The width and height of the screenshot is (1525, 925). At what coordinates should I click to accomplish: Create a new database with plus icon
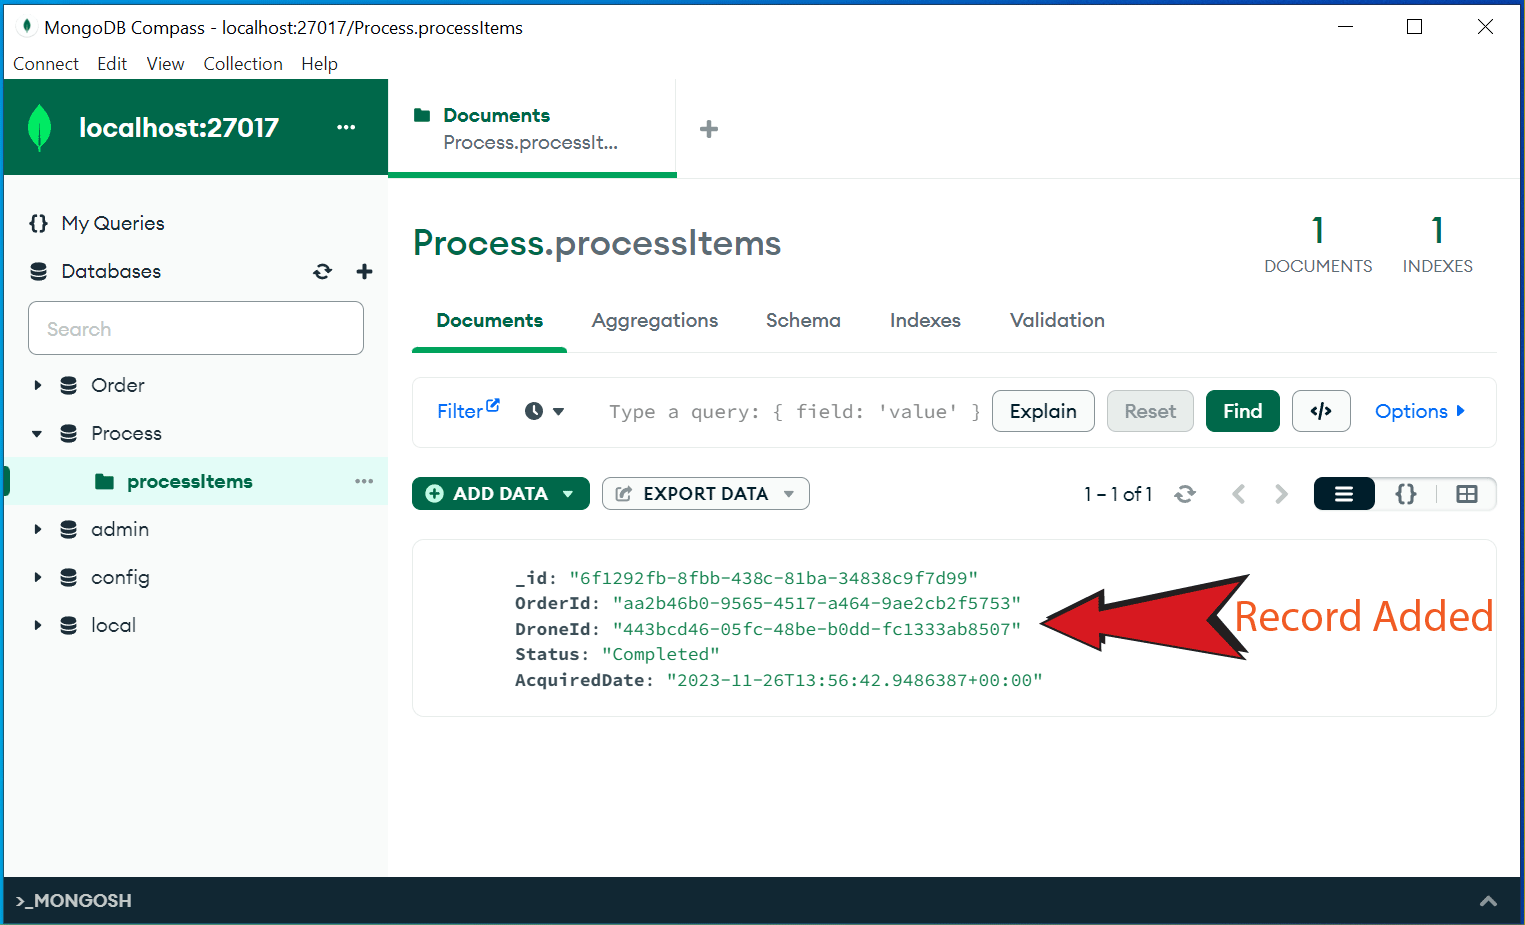tap(364, 271)
